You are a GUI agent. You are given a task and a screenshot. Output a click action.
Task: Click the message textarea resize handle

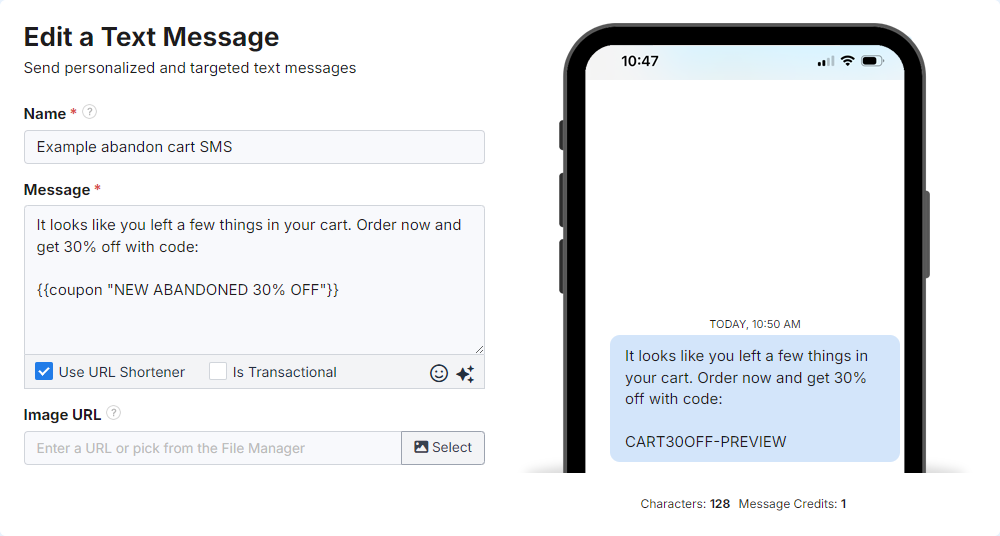pyautogui.click(x=479, y=349)
